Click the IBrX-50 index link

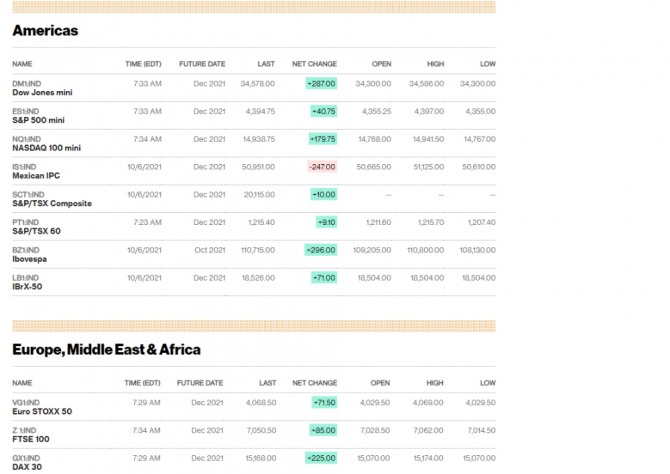[30, 287]
